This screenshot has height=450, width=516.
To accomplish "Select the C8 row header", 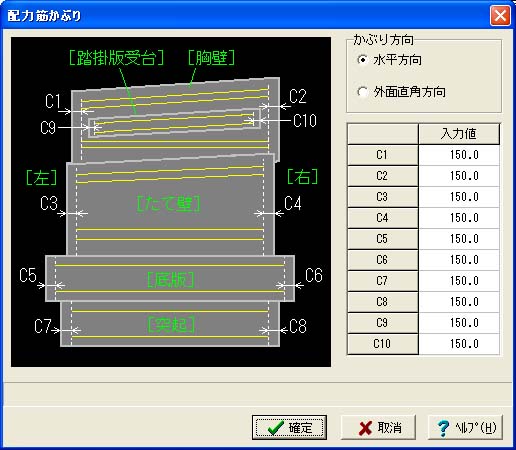I will (x=383, y=302).
